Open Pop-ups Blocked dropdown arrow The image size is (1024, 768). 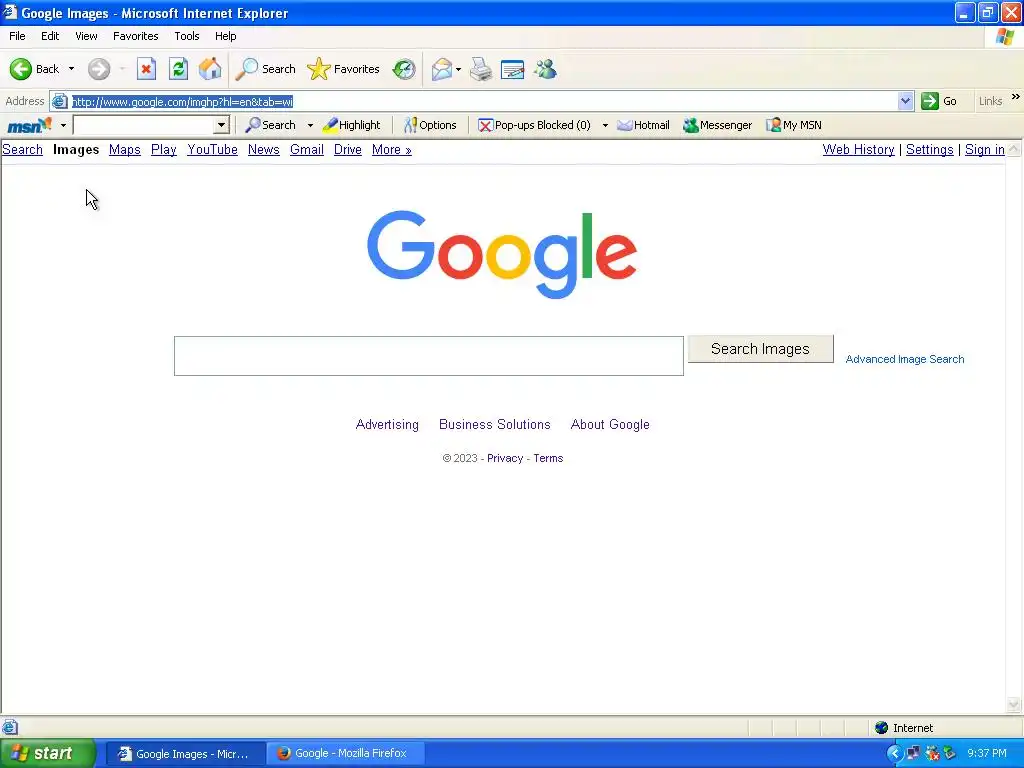tap(605, 125)
